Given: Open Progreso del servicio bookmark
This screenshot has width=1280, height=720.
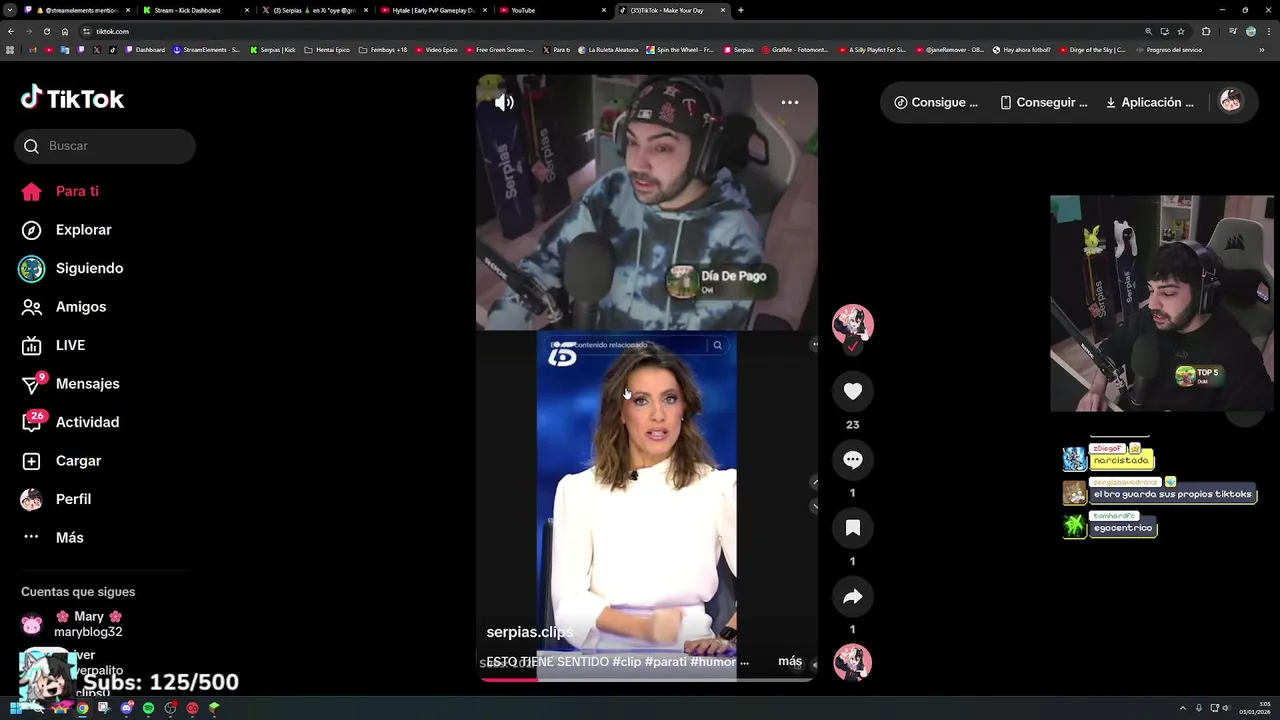Looking at the screenshot, I should 1168,50.
